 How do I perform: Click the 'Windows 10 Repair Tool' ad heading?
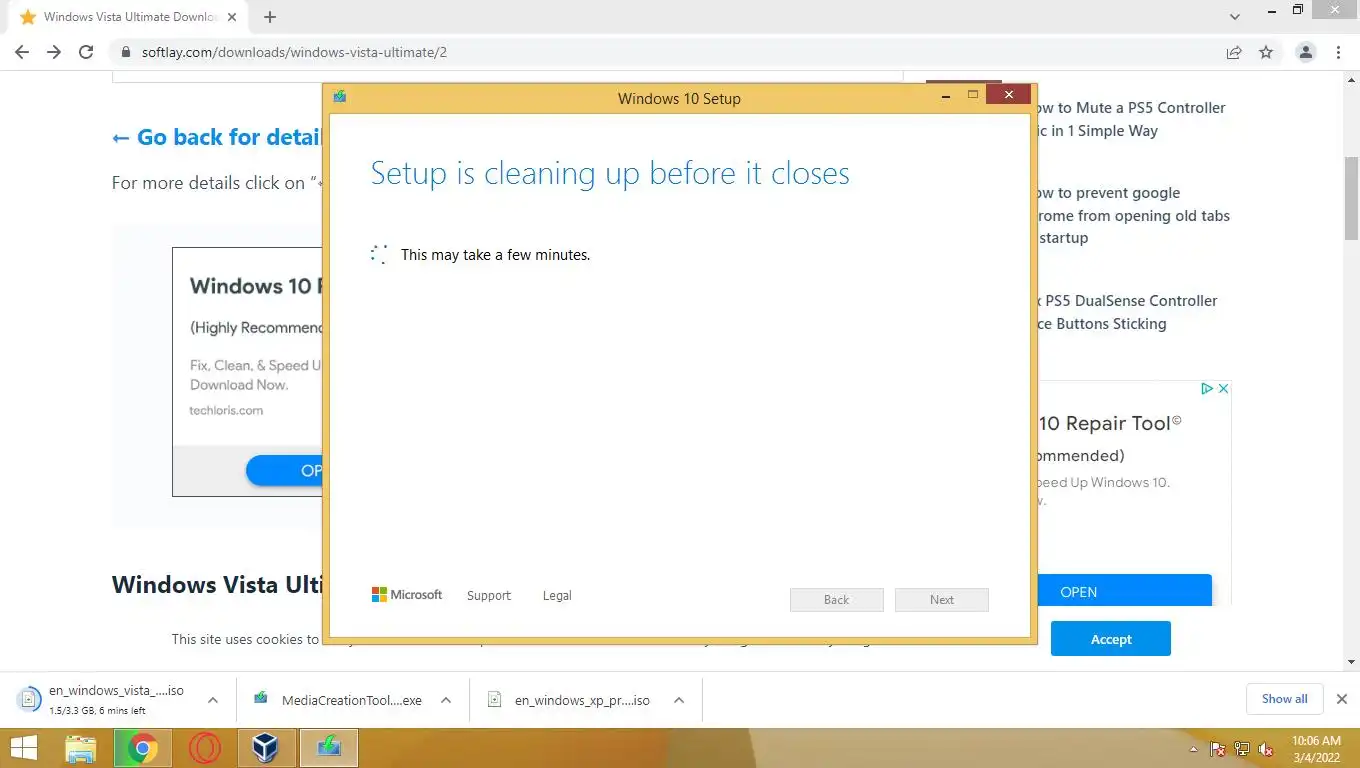[x=1110, y=423]
